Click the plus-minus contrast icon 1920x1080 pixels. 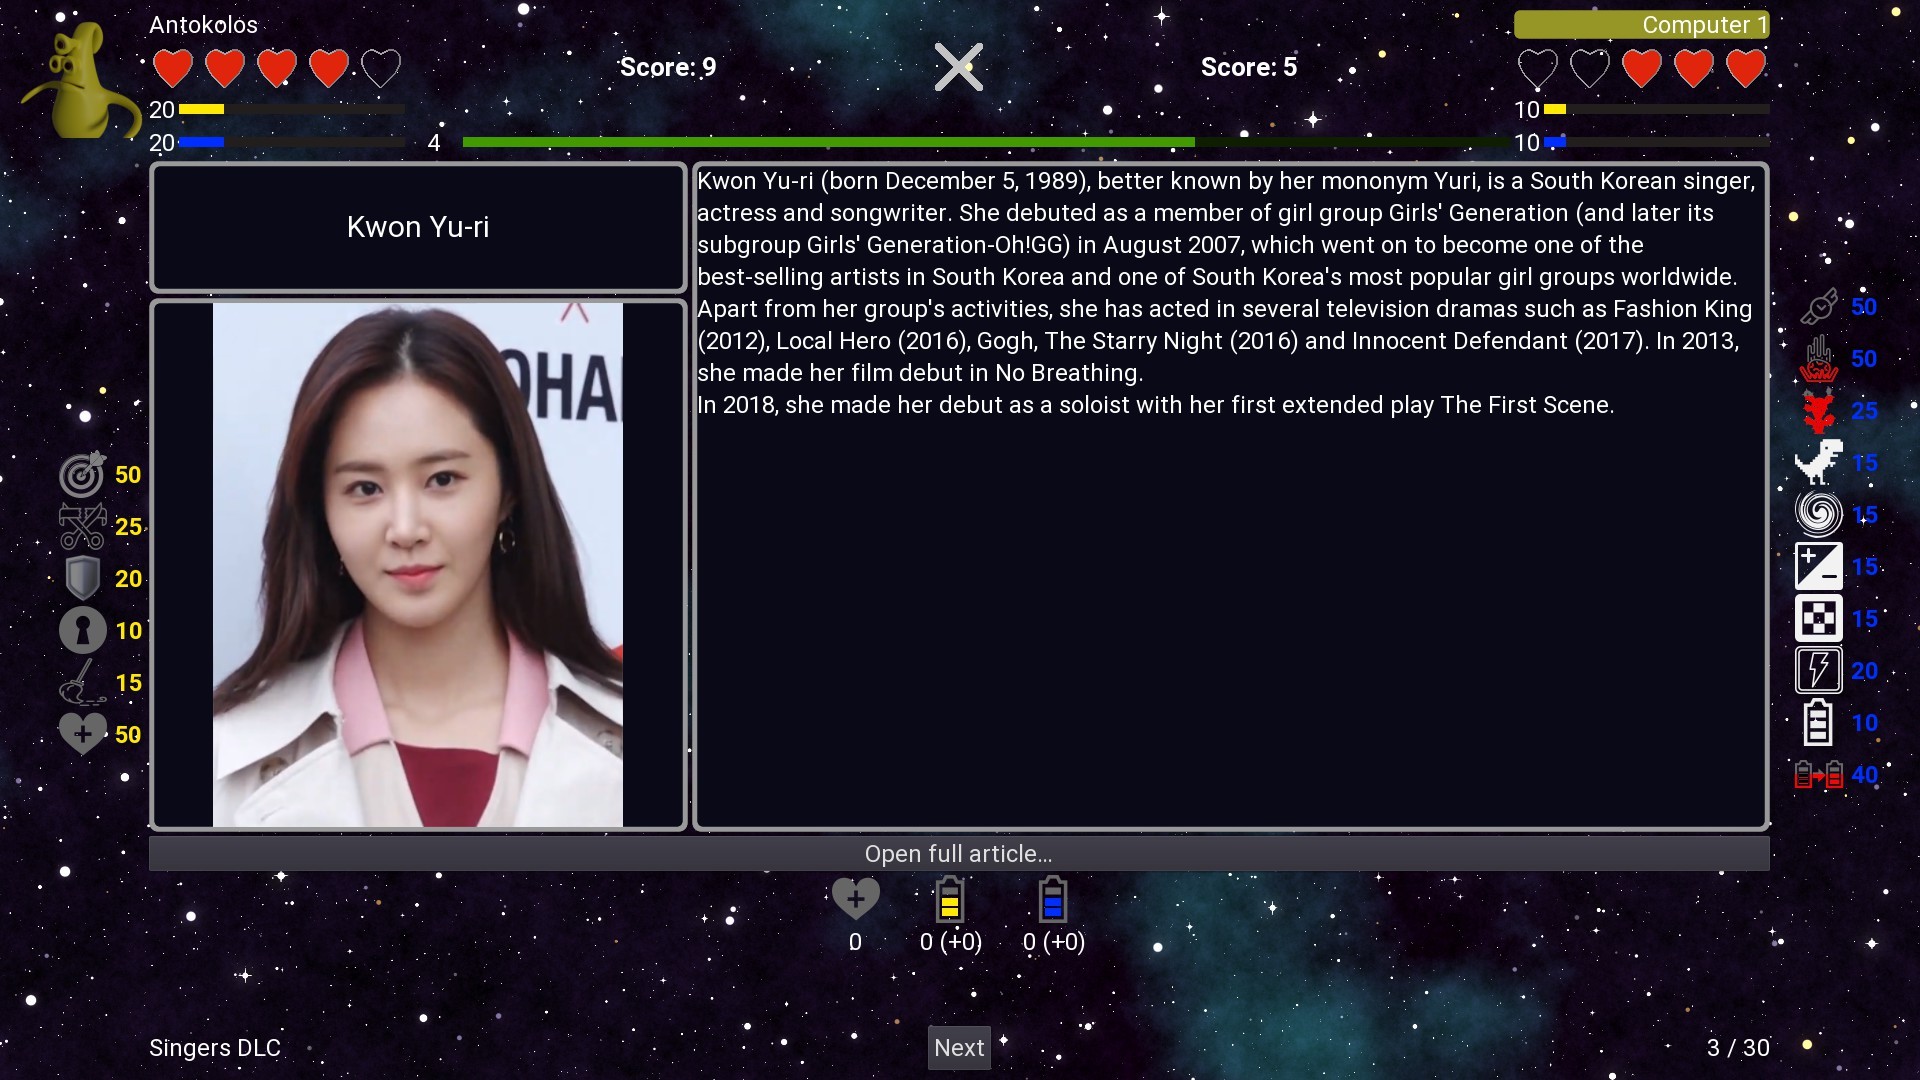[1820, 566]
